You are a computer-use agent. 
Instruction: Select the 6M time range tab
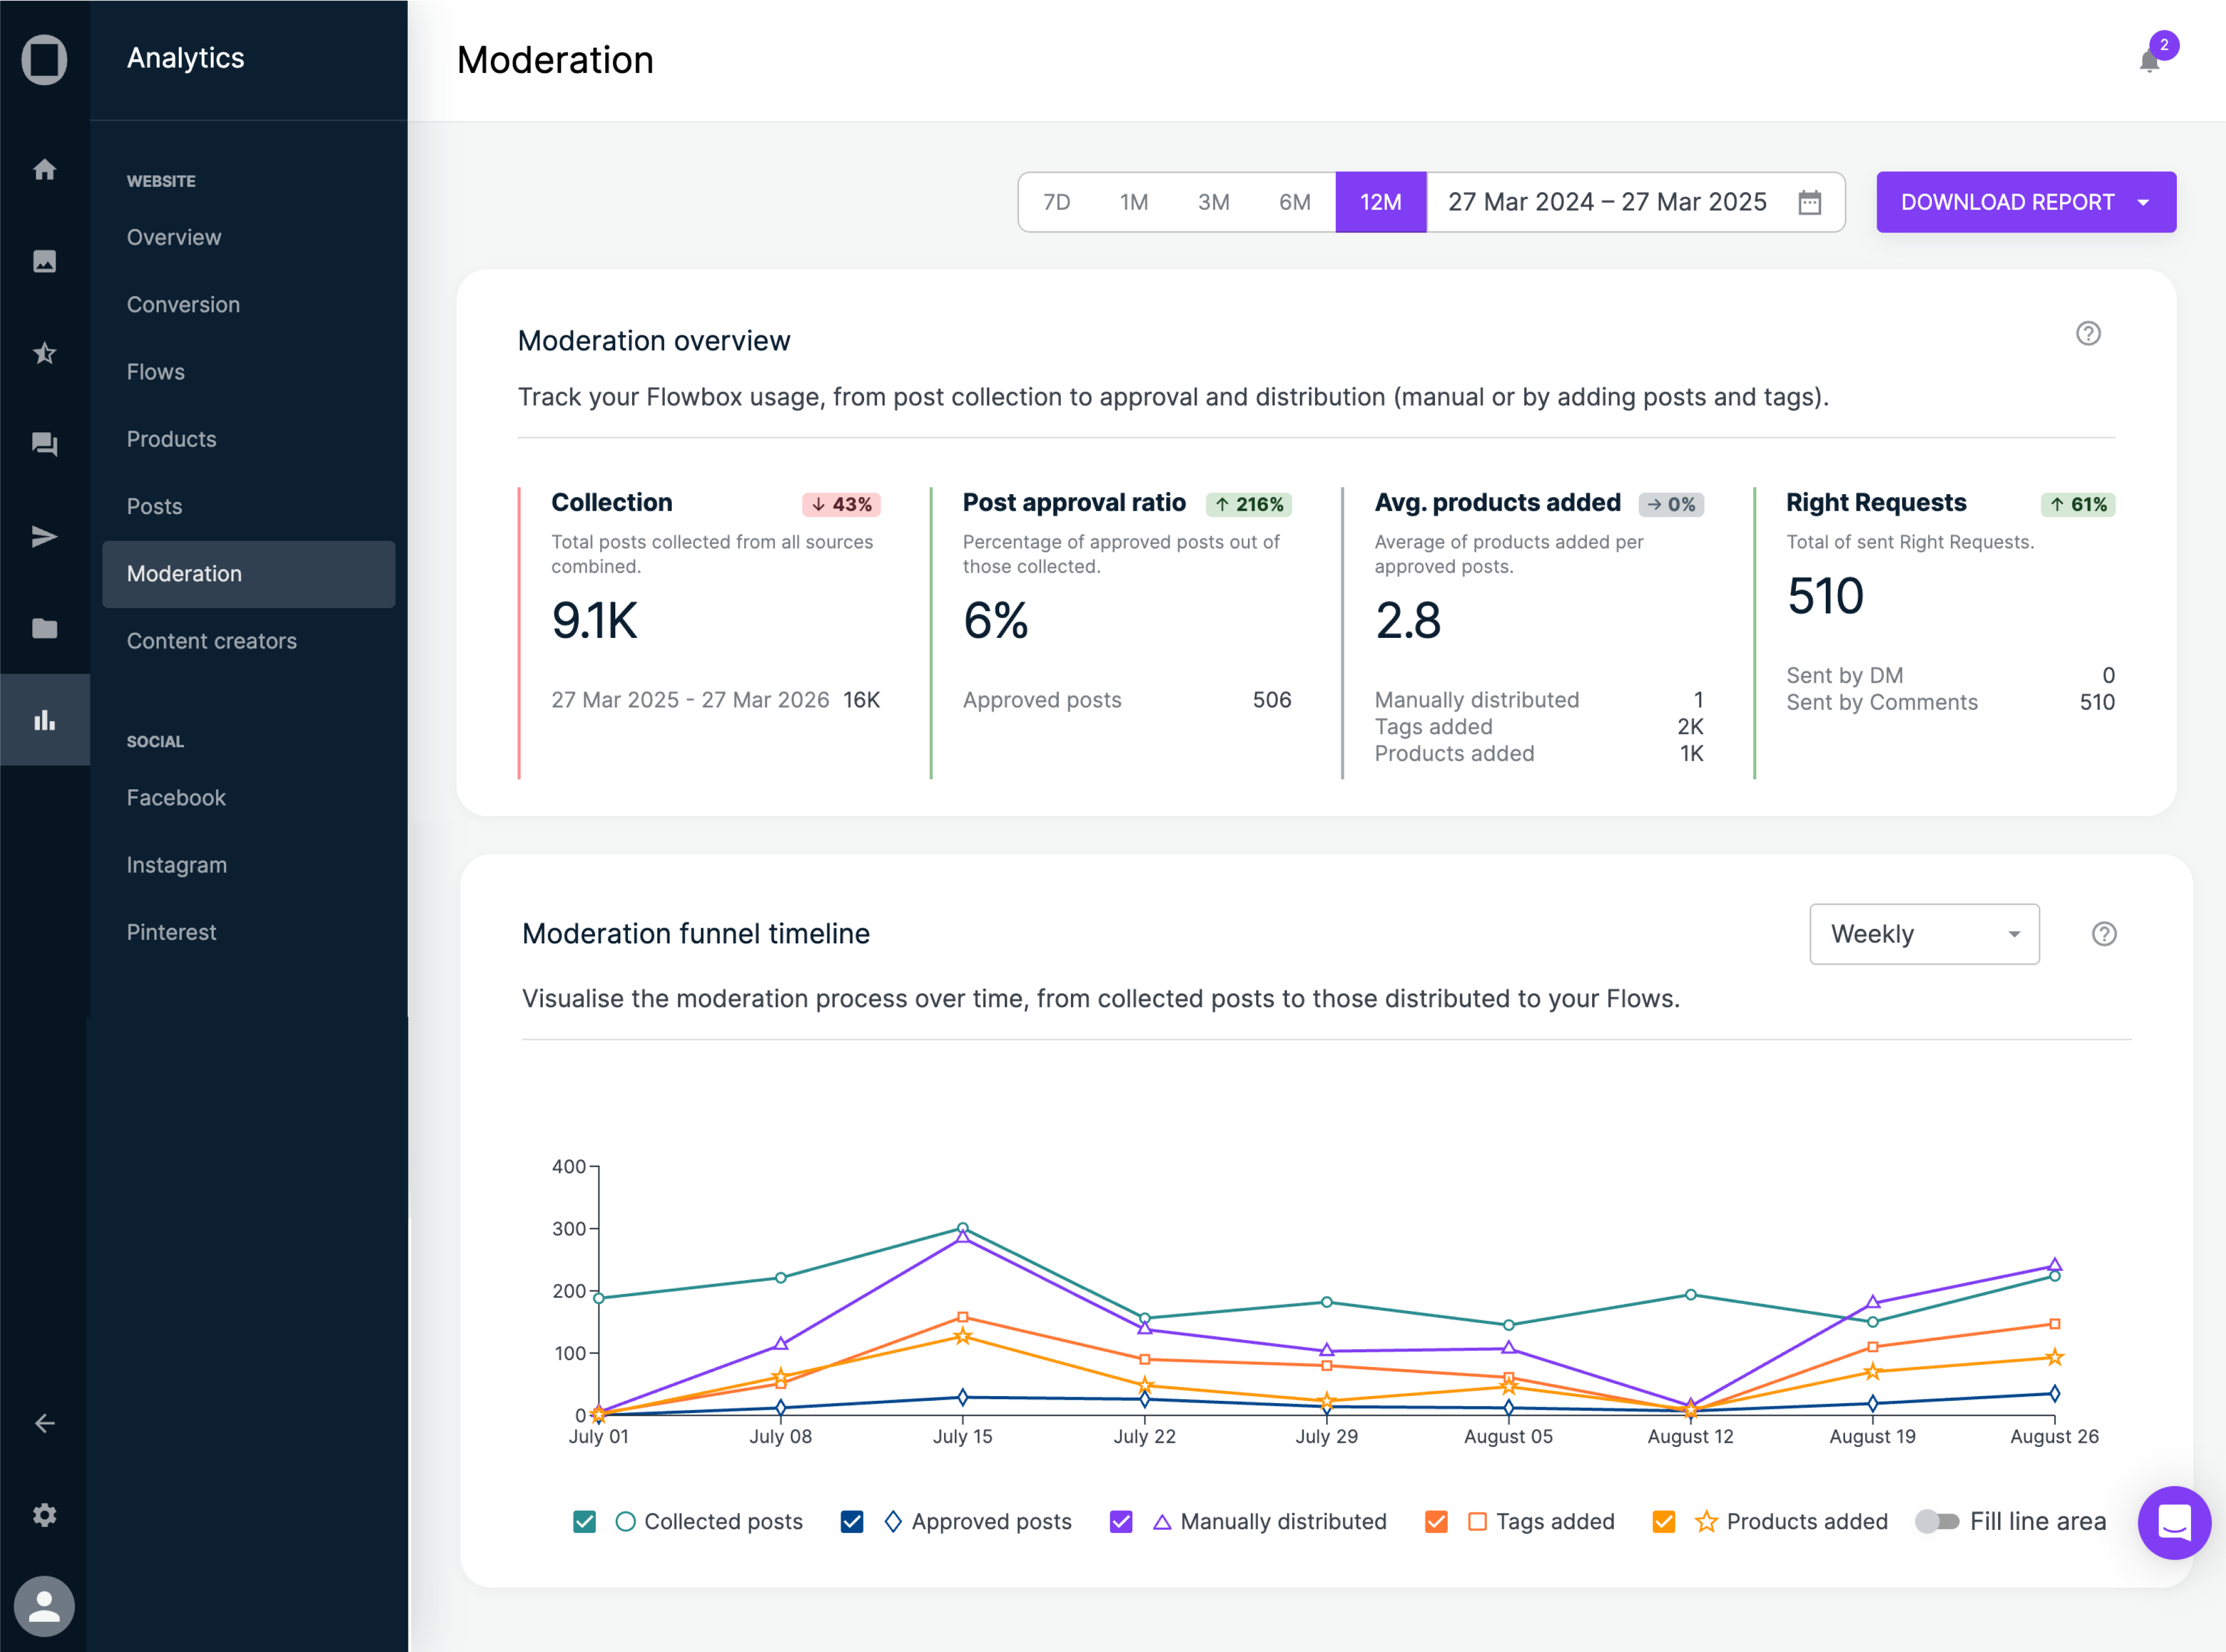(x=1294, y=202)
